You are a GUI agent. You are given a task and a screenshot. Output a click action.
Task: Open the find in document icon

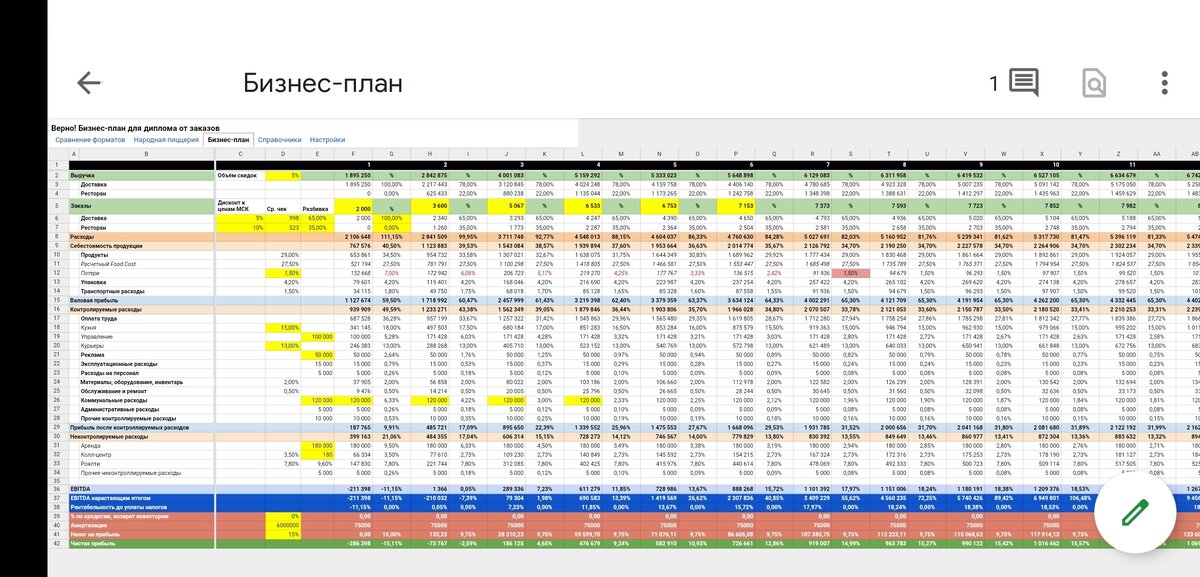pos(1094,83)
